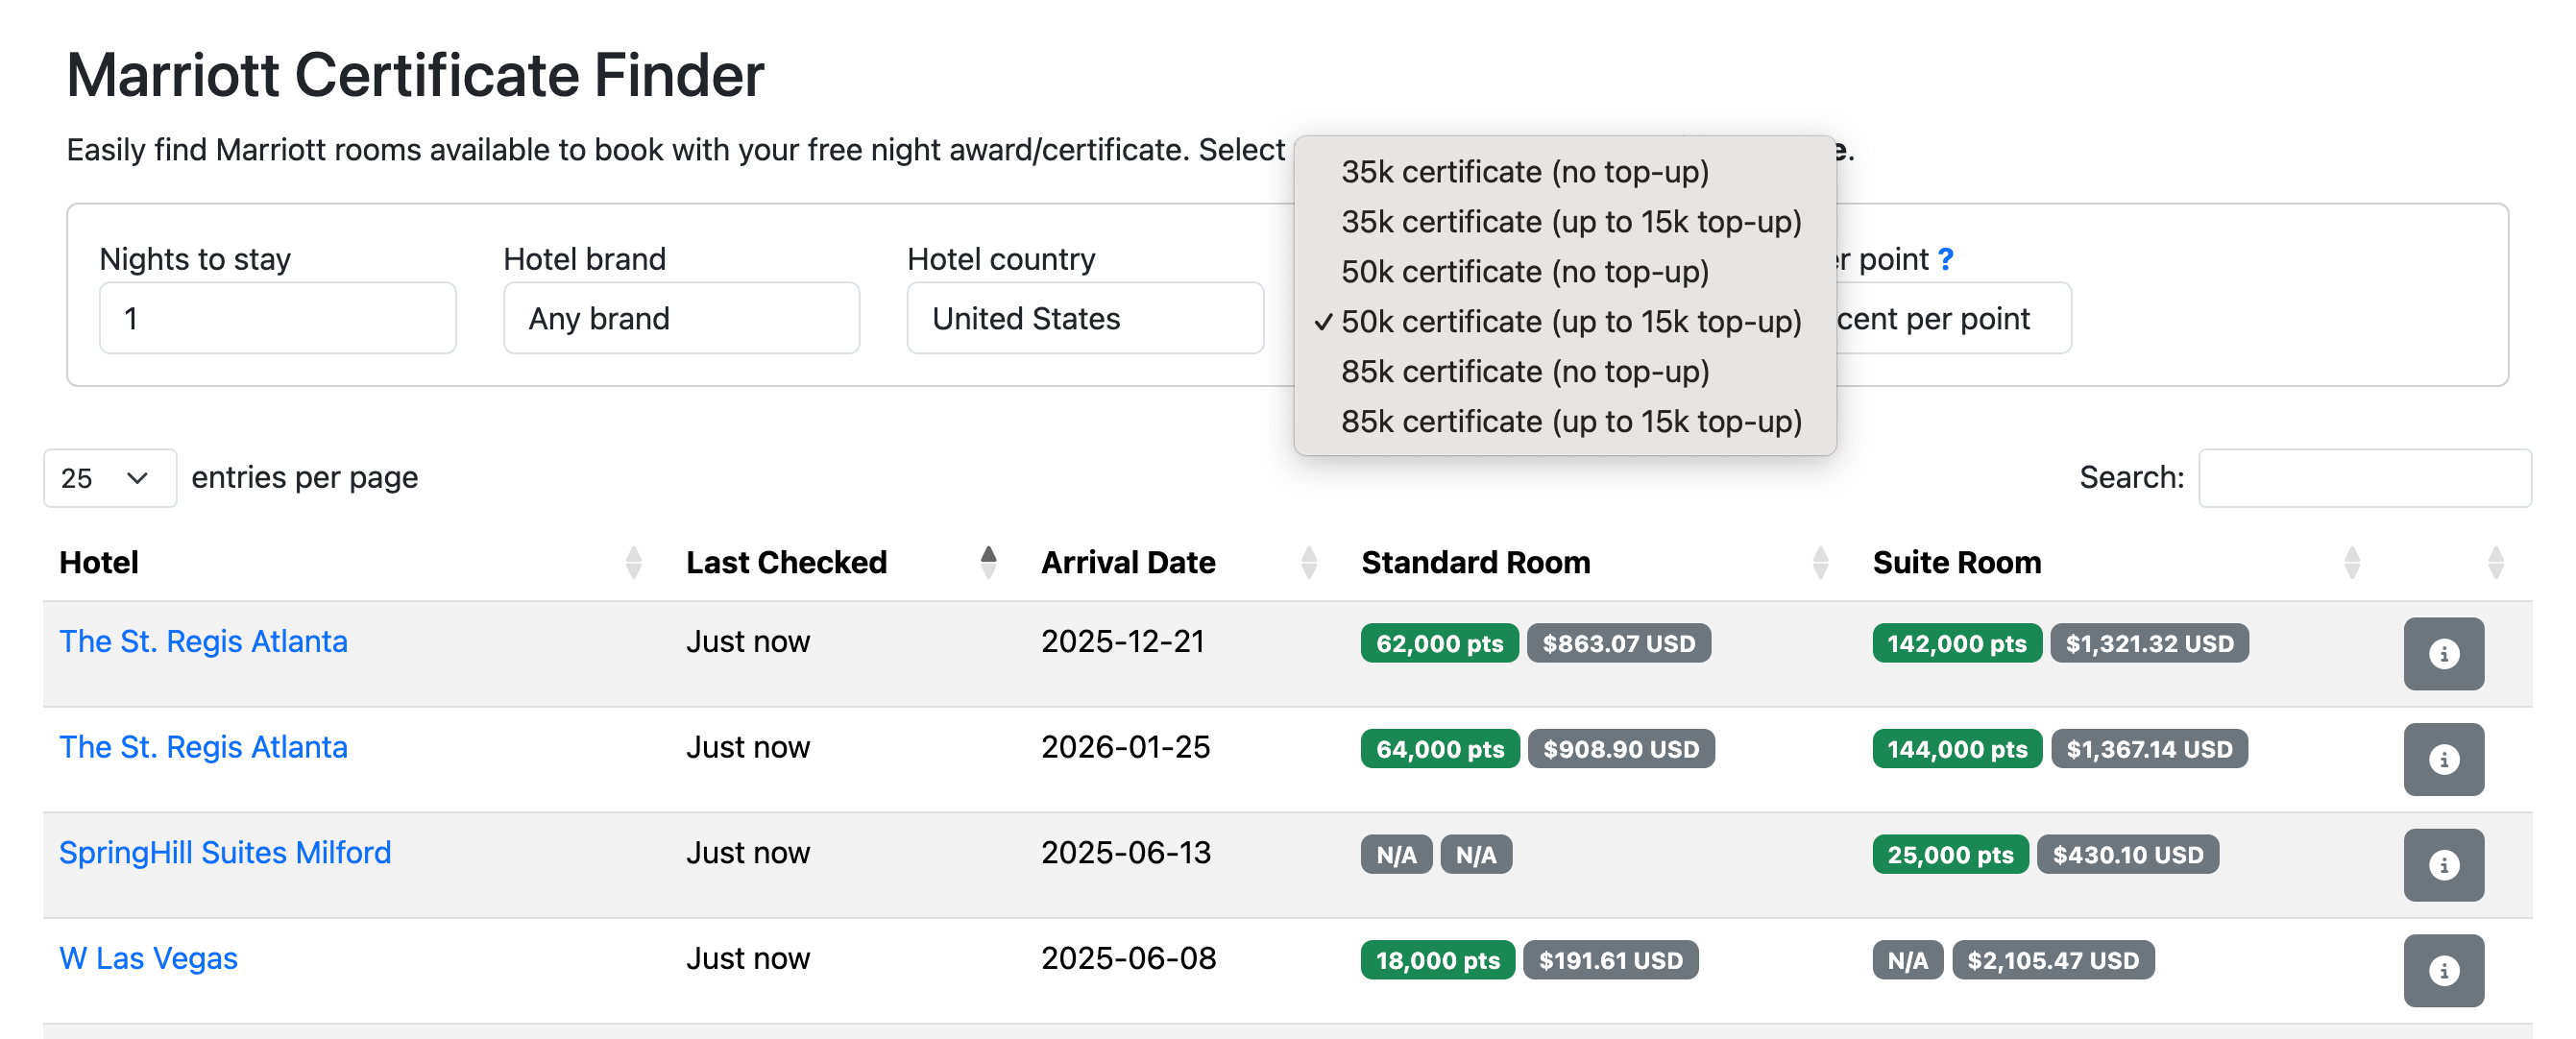
Task: Click the Last Checked column header
Action: (786, 562)
